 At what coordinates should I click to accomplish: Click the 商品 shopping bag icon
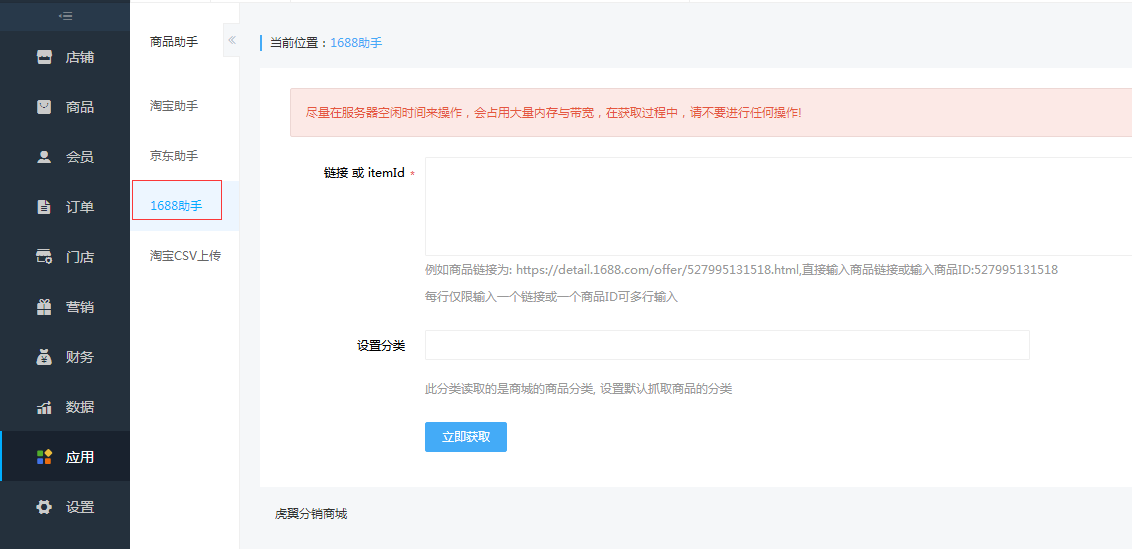44,107
